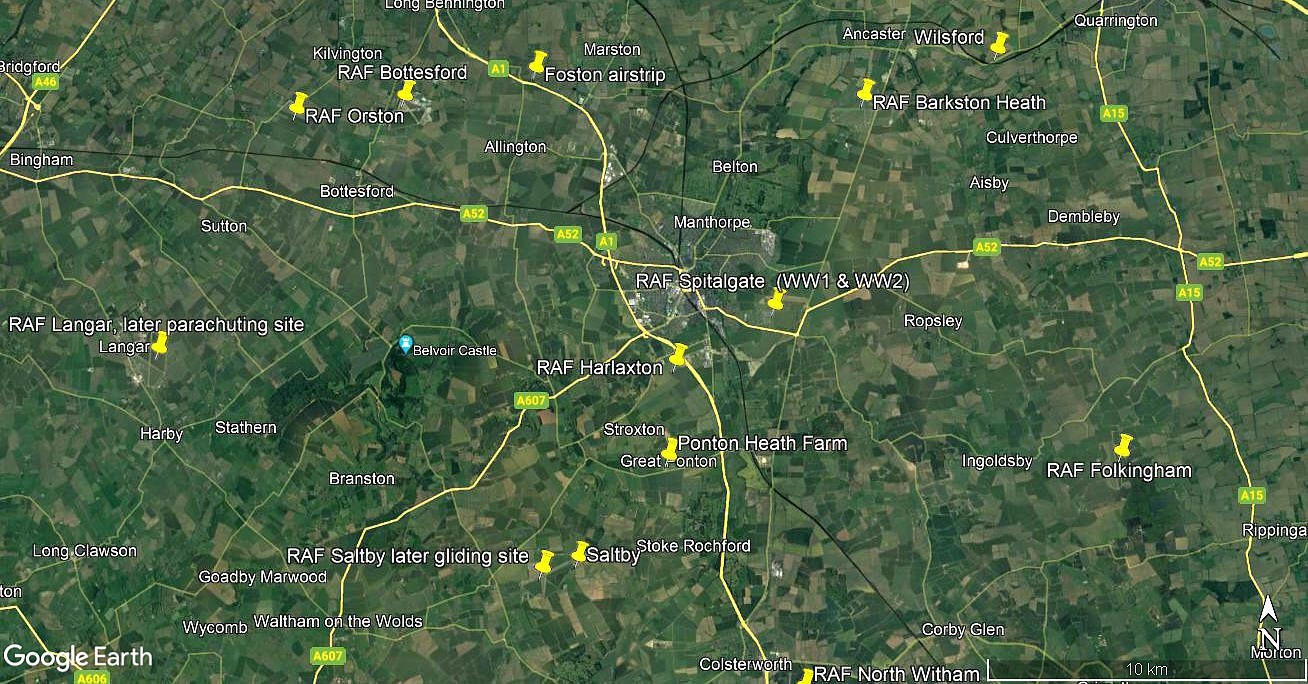
Task: Click the A1 road shield near Foston
Action: click(499, 69)
